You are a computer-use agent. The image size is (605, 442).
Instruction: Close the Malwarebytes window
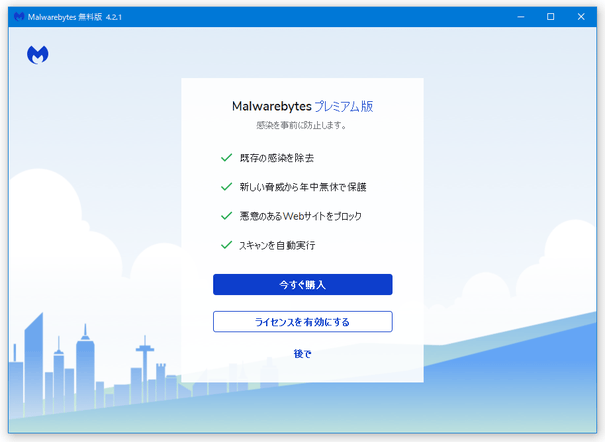[x=581, y=17]
